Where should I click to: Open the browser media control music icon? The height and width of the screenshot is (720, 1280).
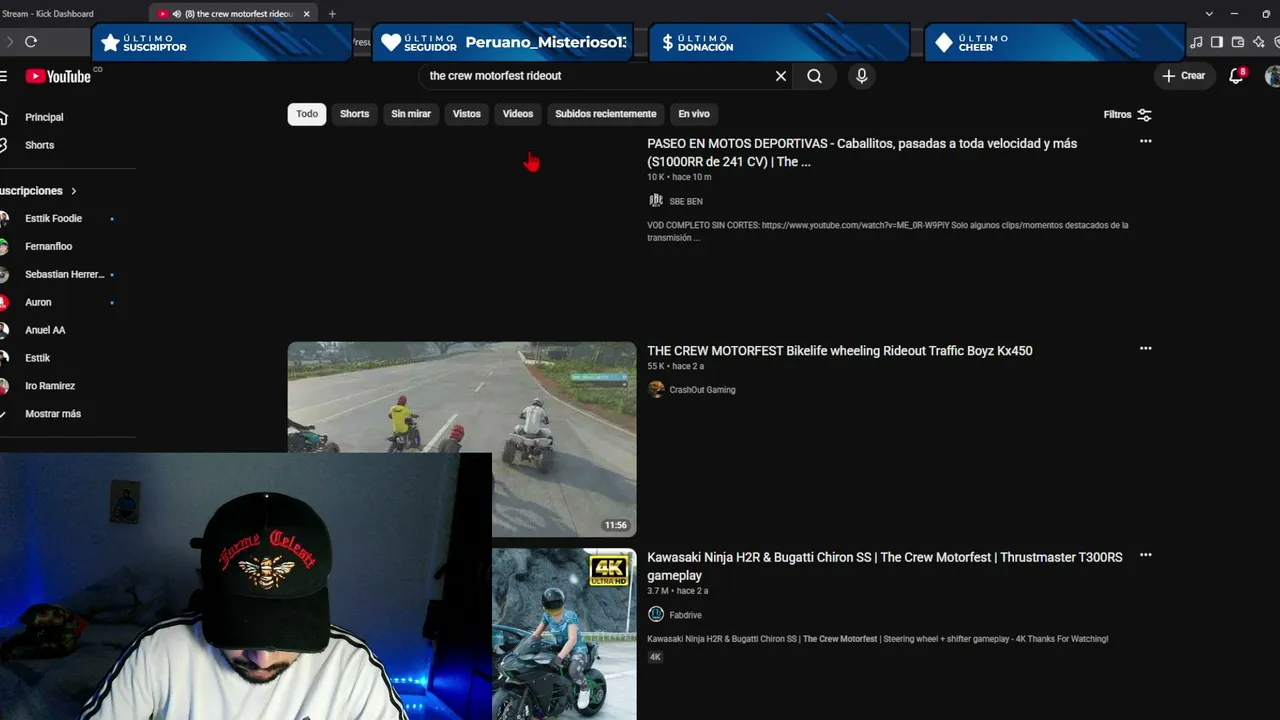pyautogui.click(x=1196, y=42)
